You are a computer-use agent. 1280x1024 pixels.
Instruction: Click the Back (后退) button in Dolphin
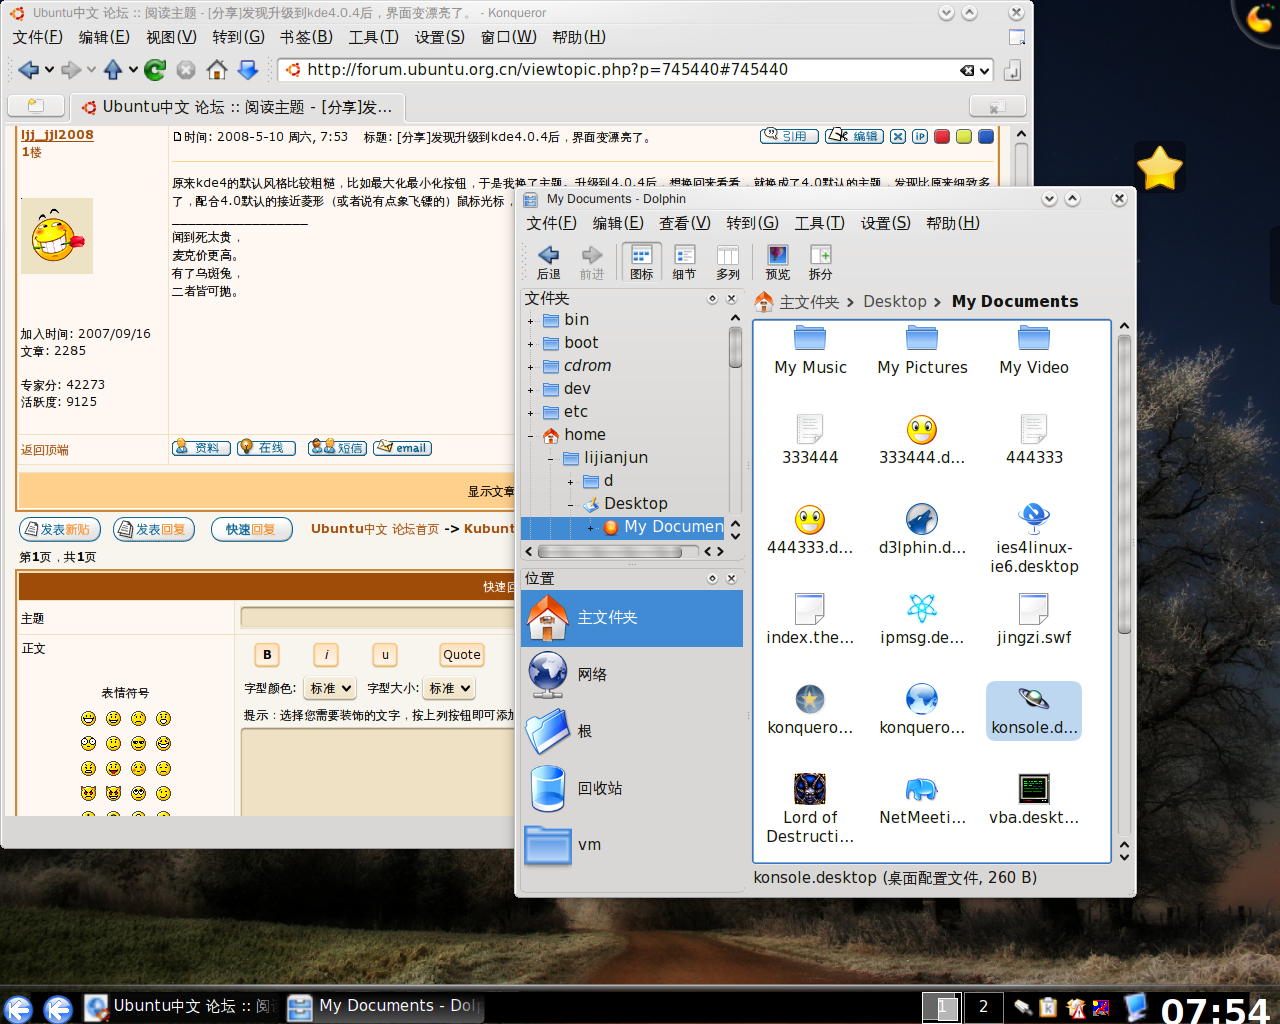click(x=548, y=262)
